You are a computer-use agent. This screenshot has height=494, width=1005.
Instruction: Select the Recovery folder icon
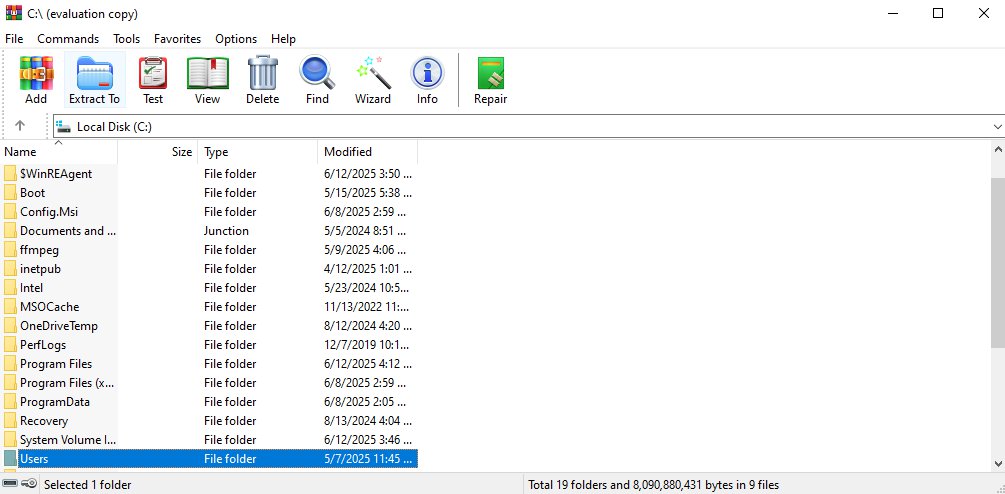click(10, 421)
